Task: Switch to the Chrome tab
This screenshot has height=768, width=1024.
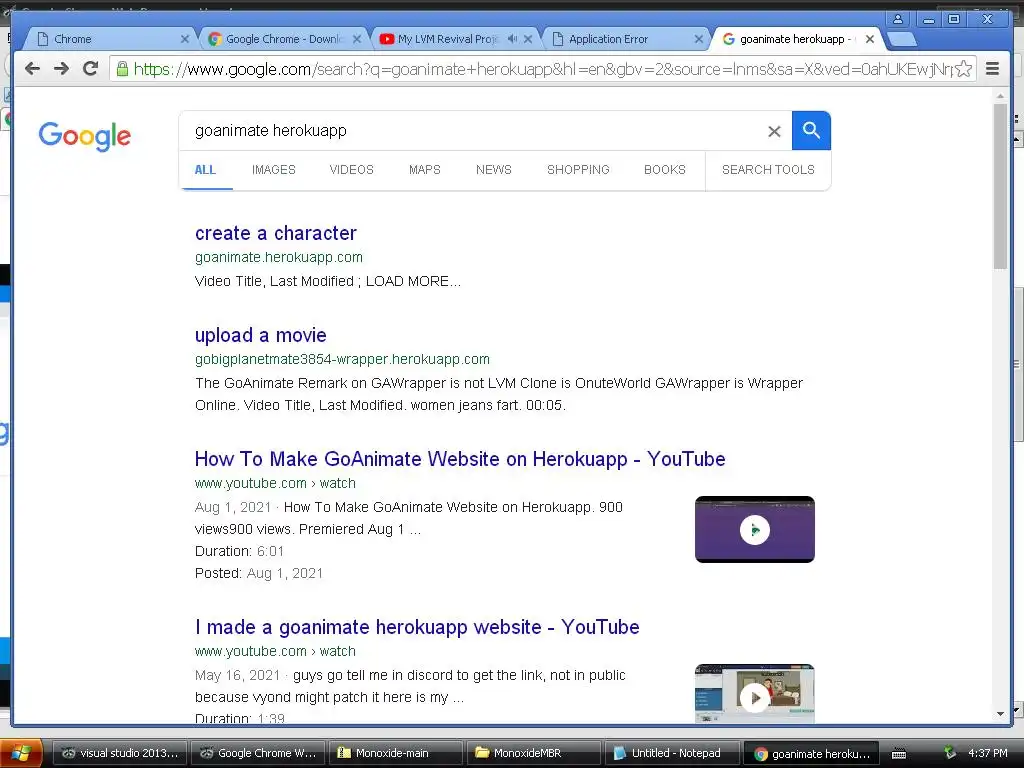Action: [108, 39]
